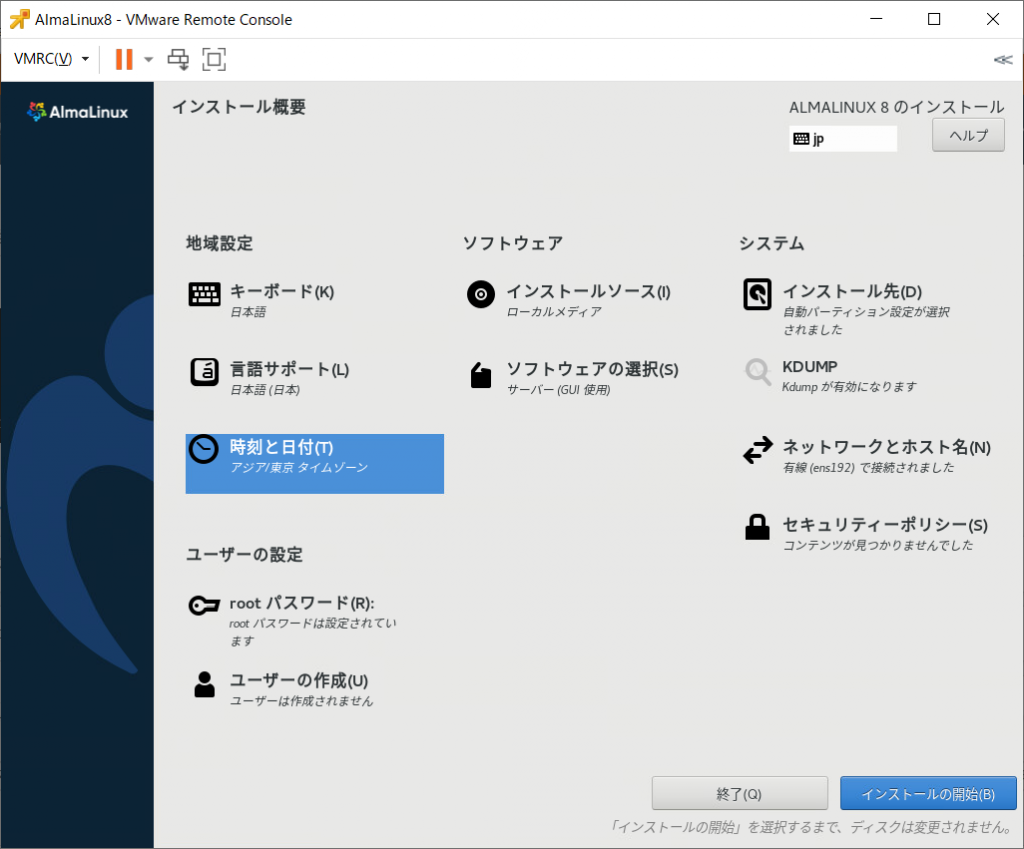
Task: Click 日本語 status under キーボード
Action: tap(248, 312)
